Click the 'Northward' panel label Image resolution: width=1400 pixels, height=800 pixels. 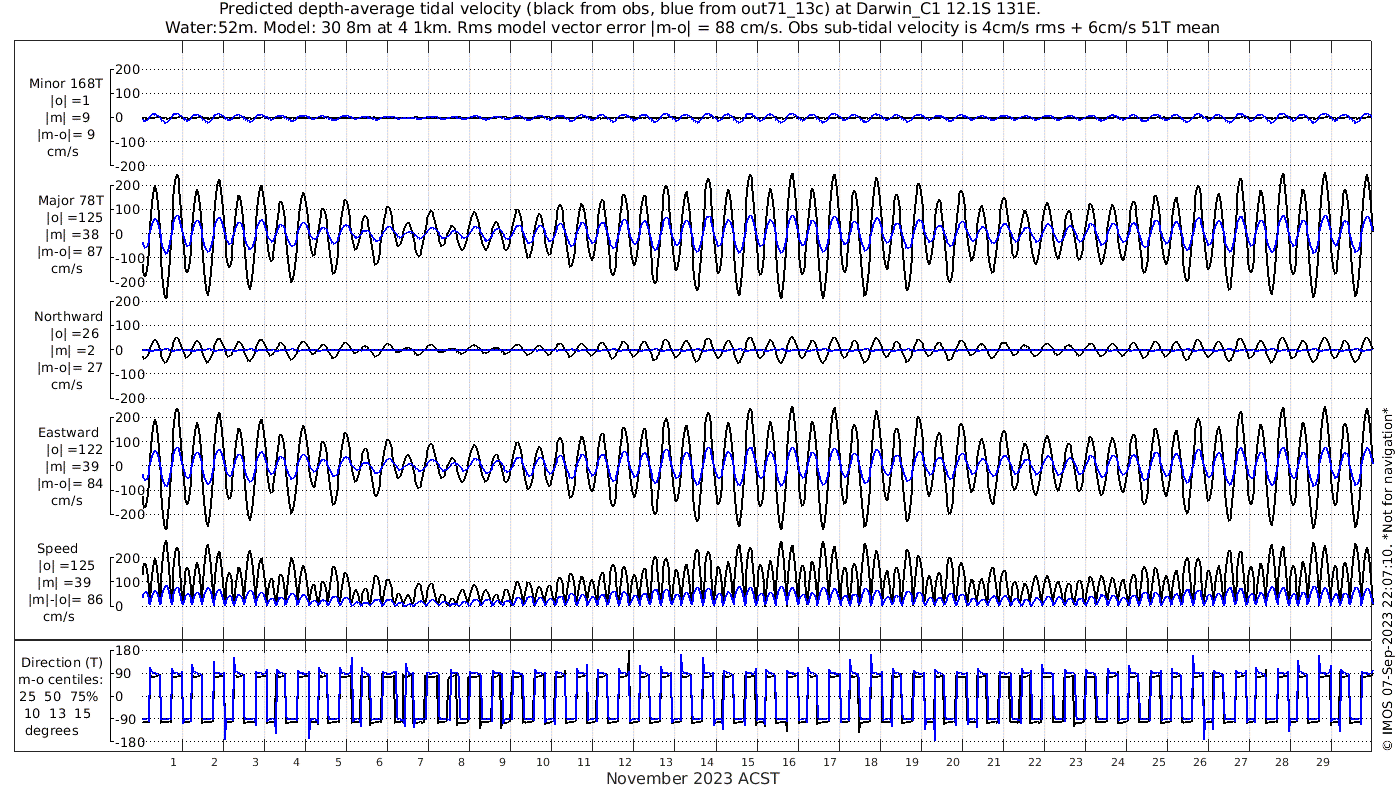point(68,316)
